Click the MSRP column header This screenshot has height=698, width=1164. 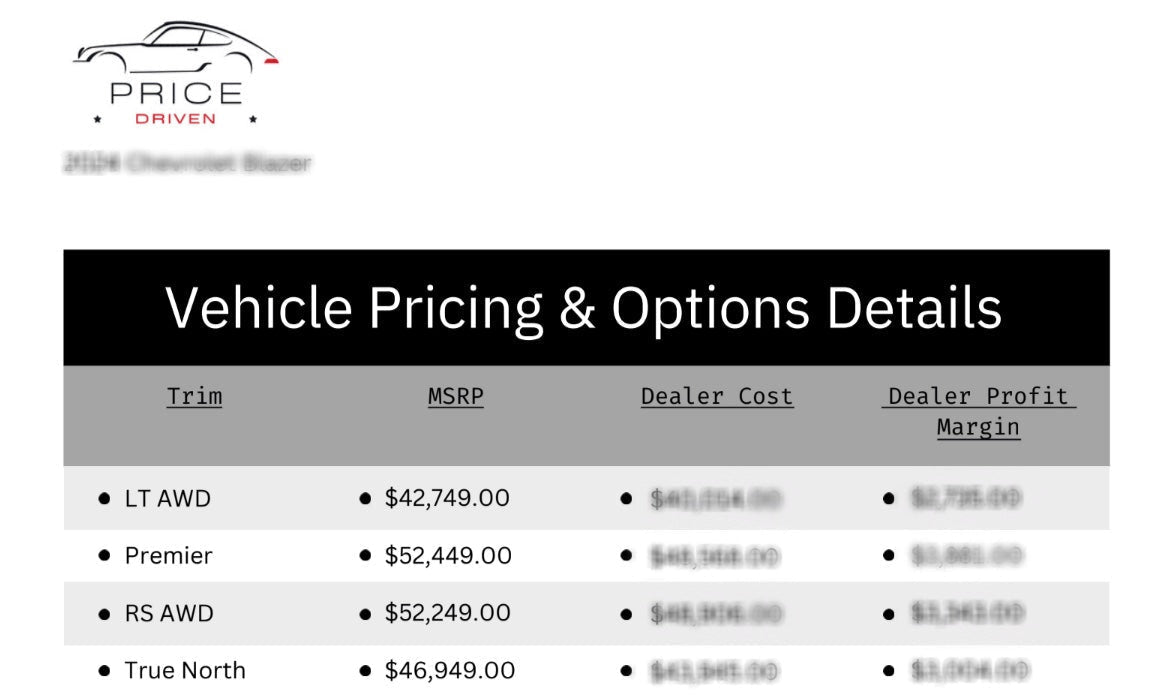point(455,396)
